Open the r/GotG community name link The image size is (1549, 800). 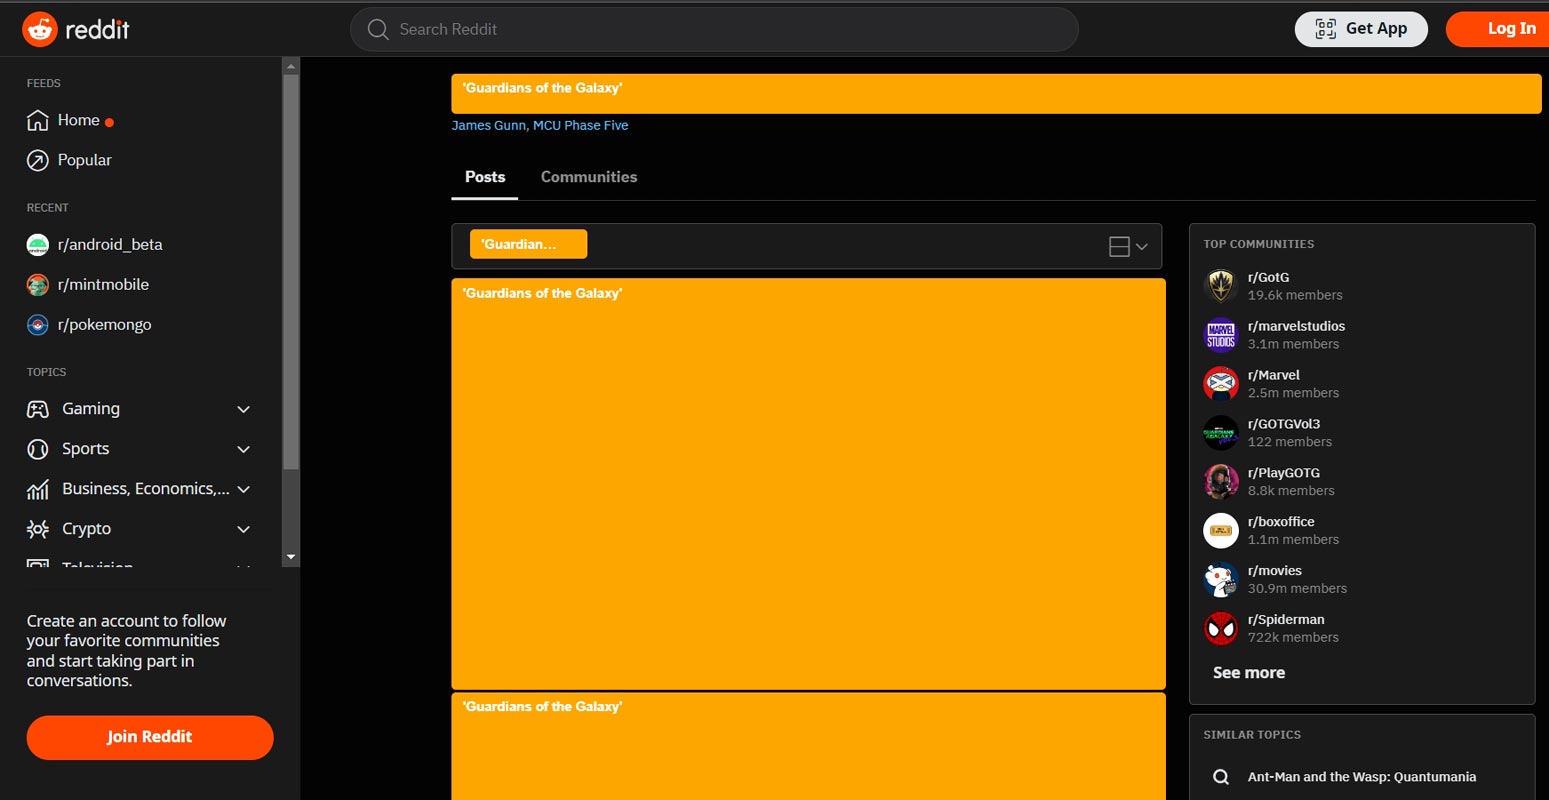click(1269, 278)
